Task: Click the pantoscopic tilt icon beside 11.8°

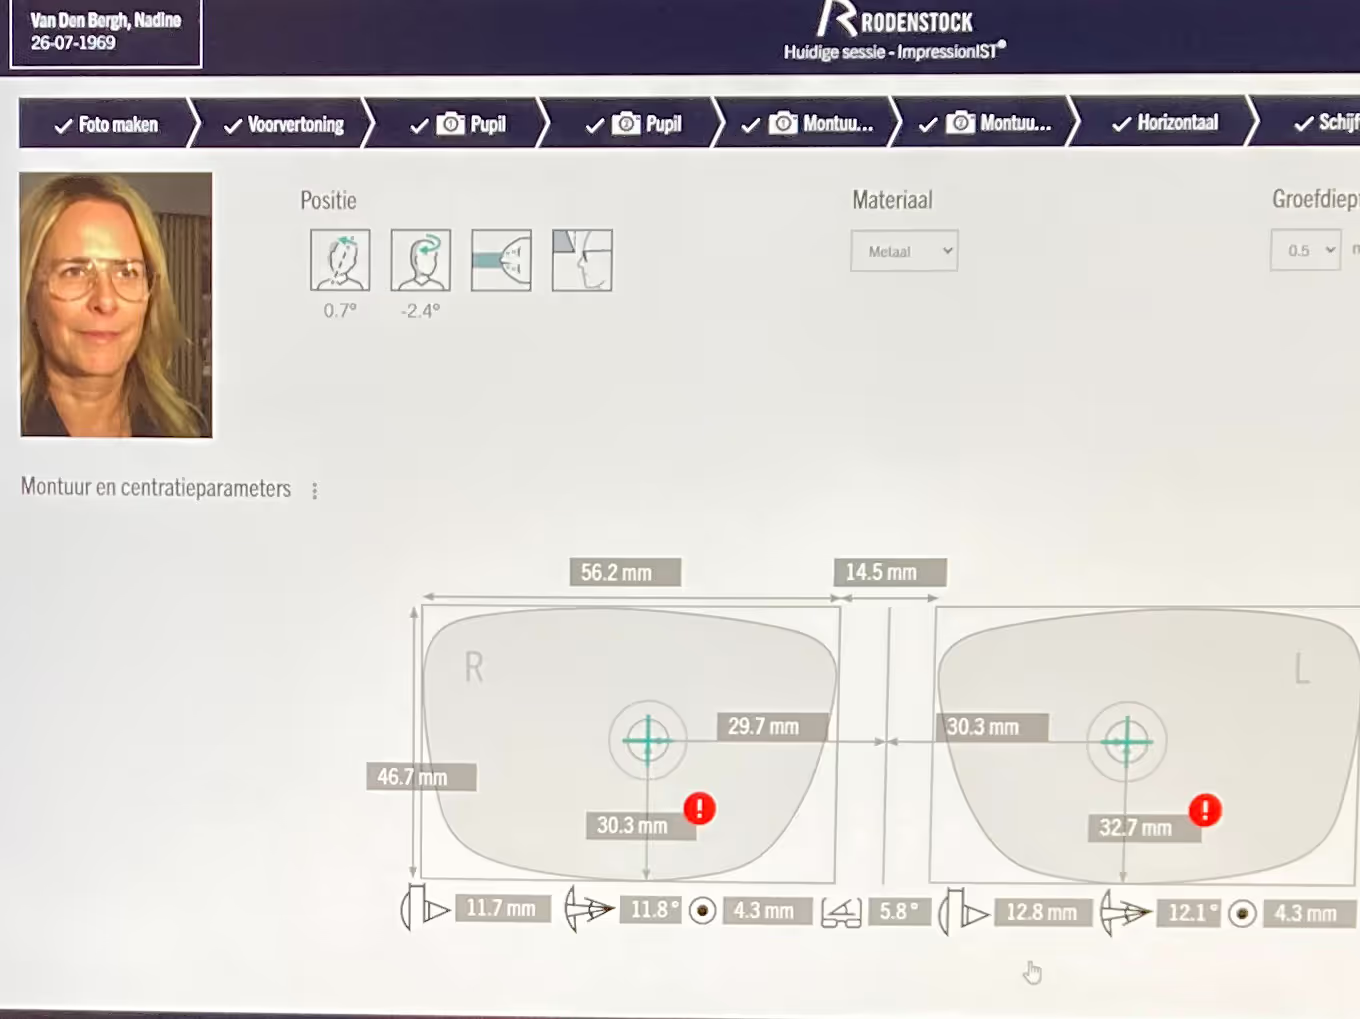Action: tap(589, 909)
